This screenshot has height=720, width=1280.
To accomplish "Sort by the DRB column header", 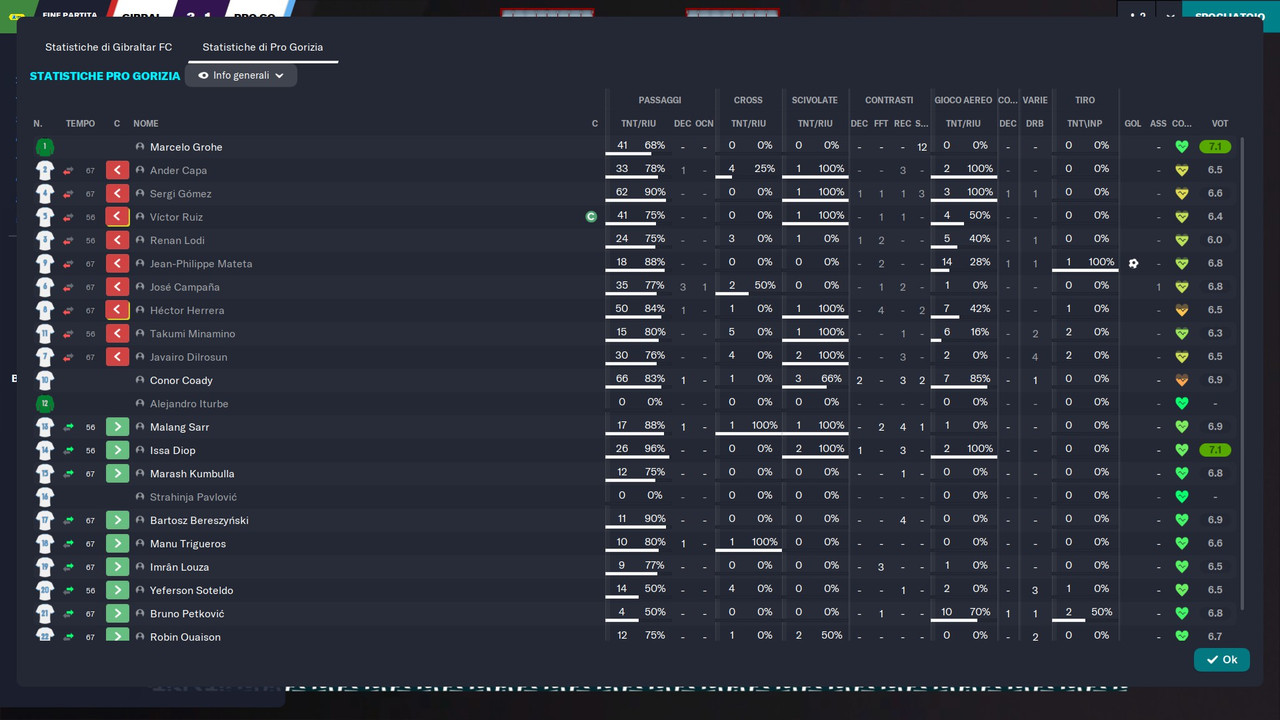I will [x=1035, y=124].
